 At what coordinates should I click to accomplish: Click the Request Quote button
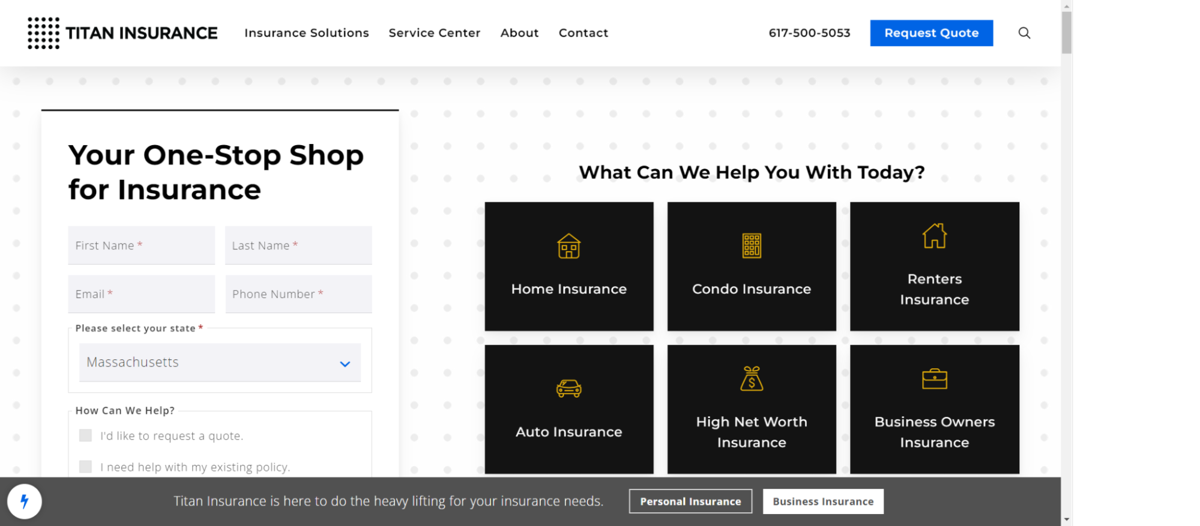click(x=931, y=33)
